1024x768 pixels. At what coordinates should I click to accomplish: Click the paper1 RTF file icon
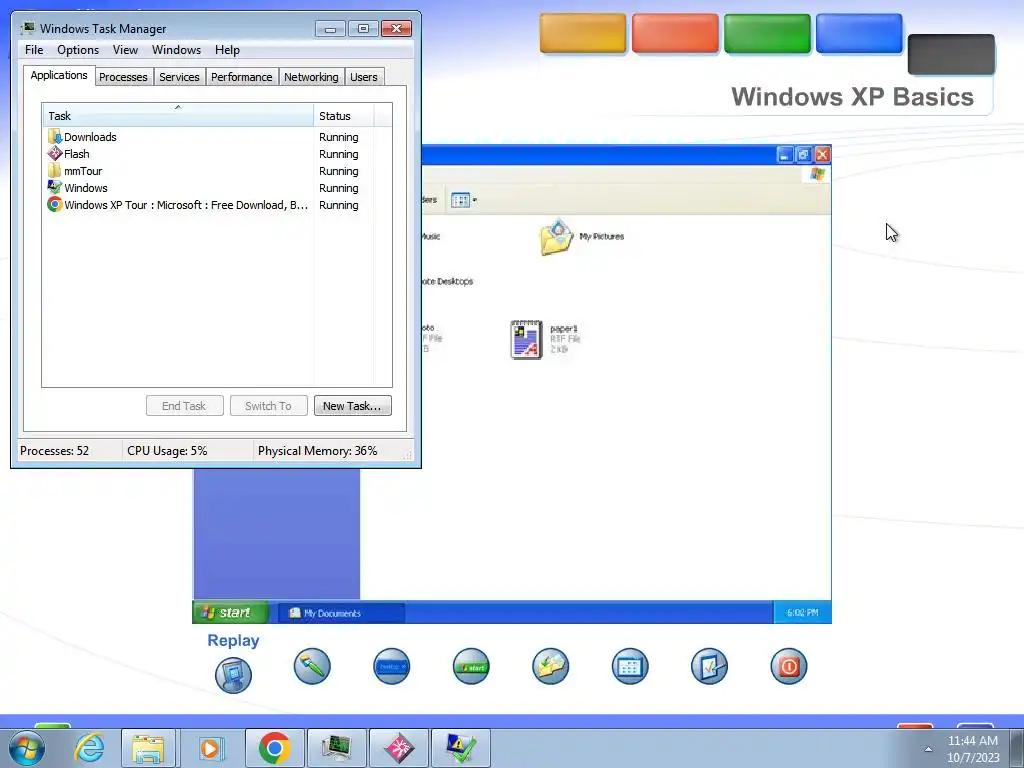tap(526, 340)
